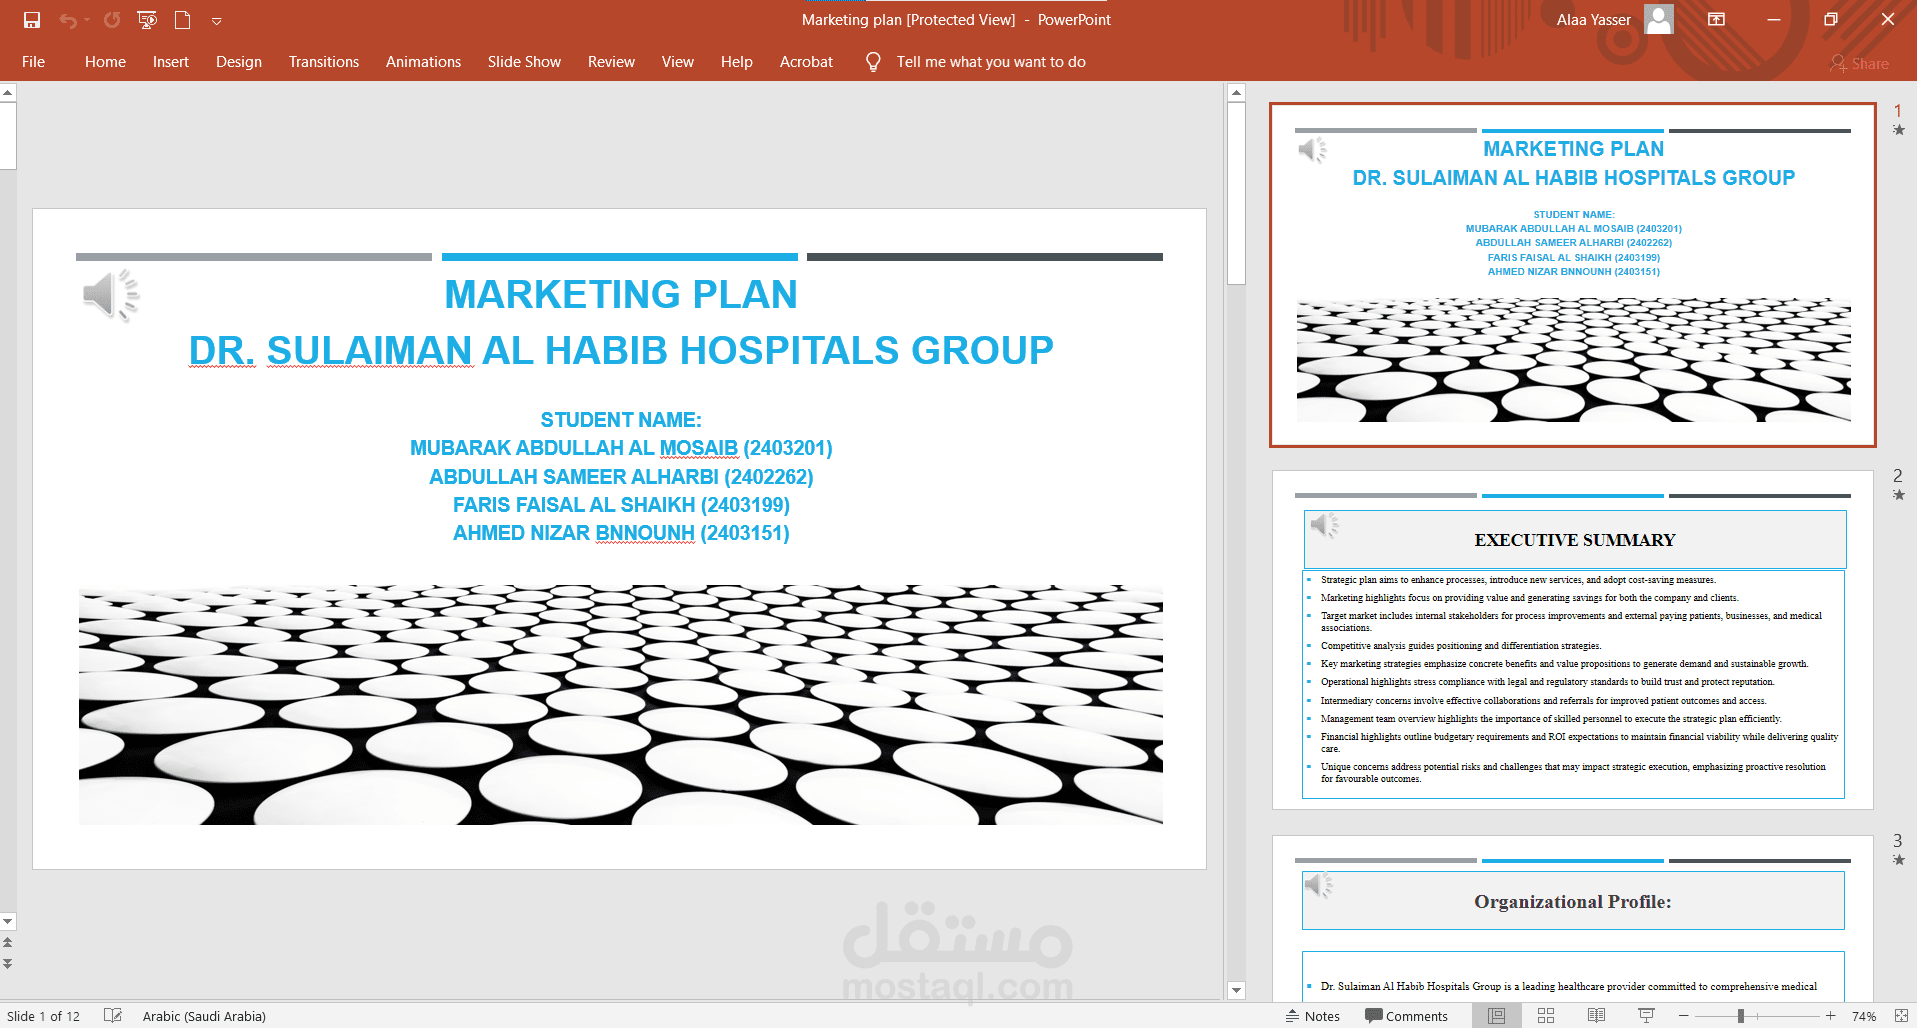This screenshot has width=1917, height=1028.
Task: Click the Repeat circular arrow icon
Action: pos(112,20)
